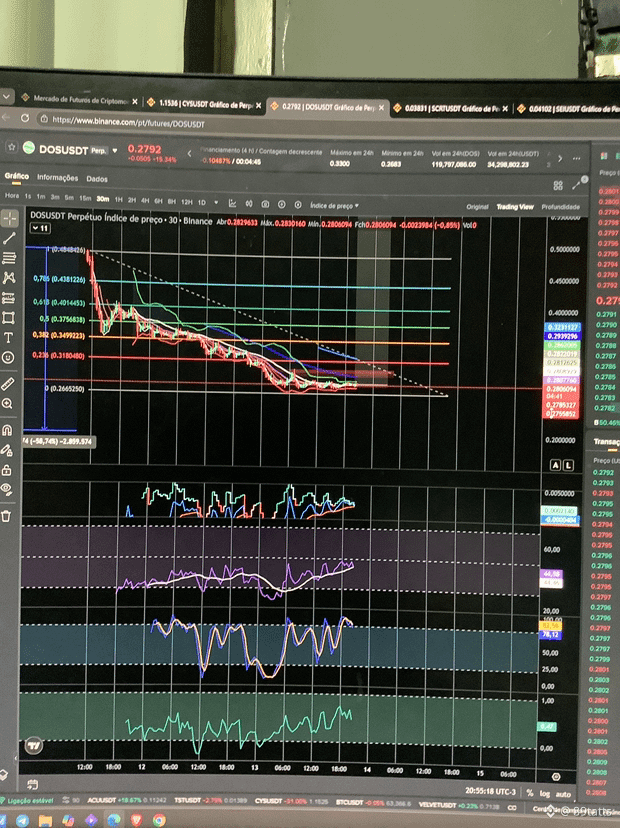Switch to the Informações tab
The height and width of the screenshot is (828, 620).
58,178
